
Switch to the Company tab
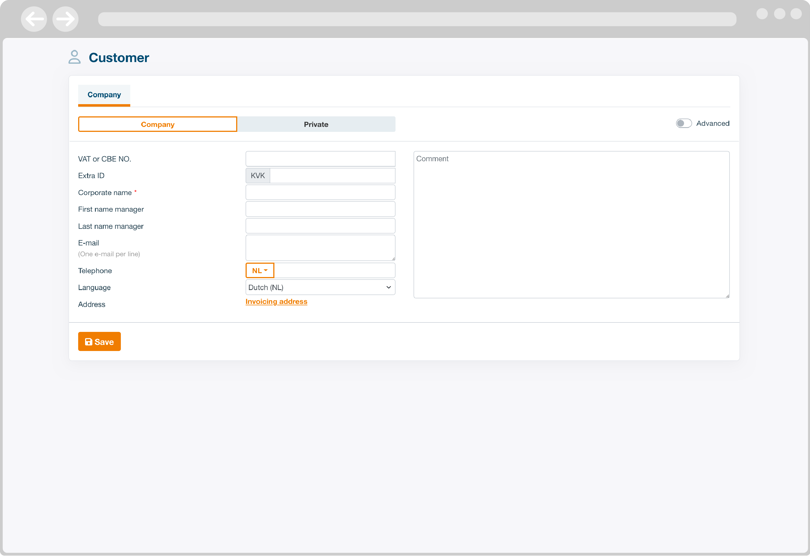(x=104, y=95)
